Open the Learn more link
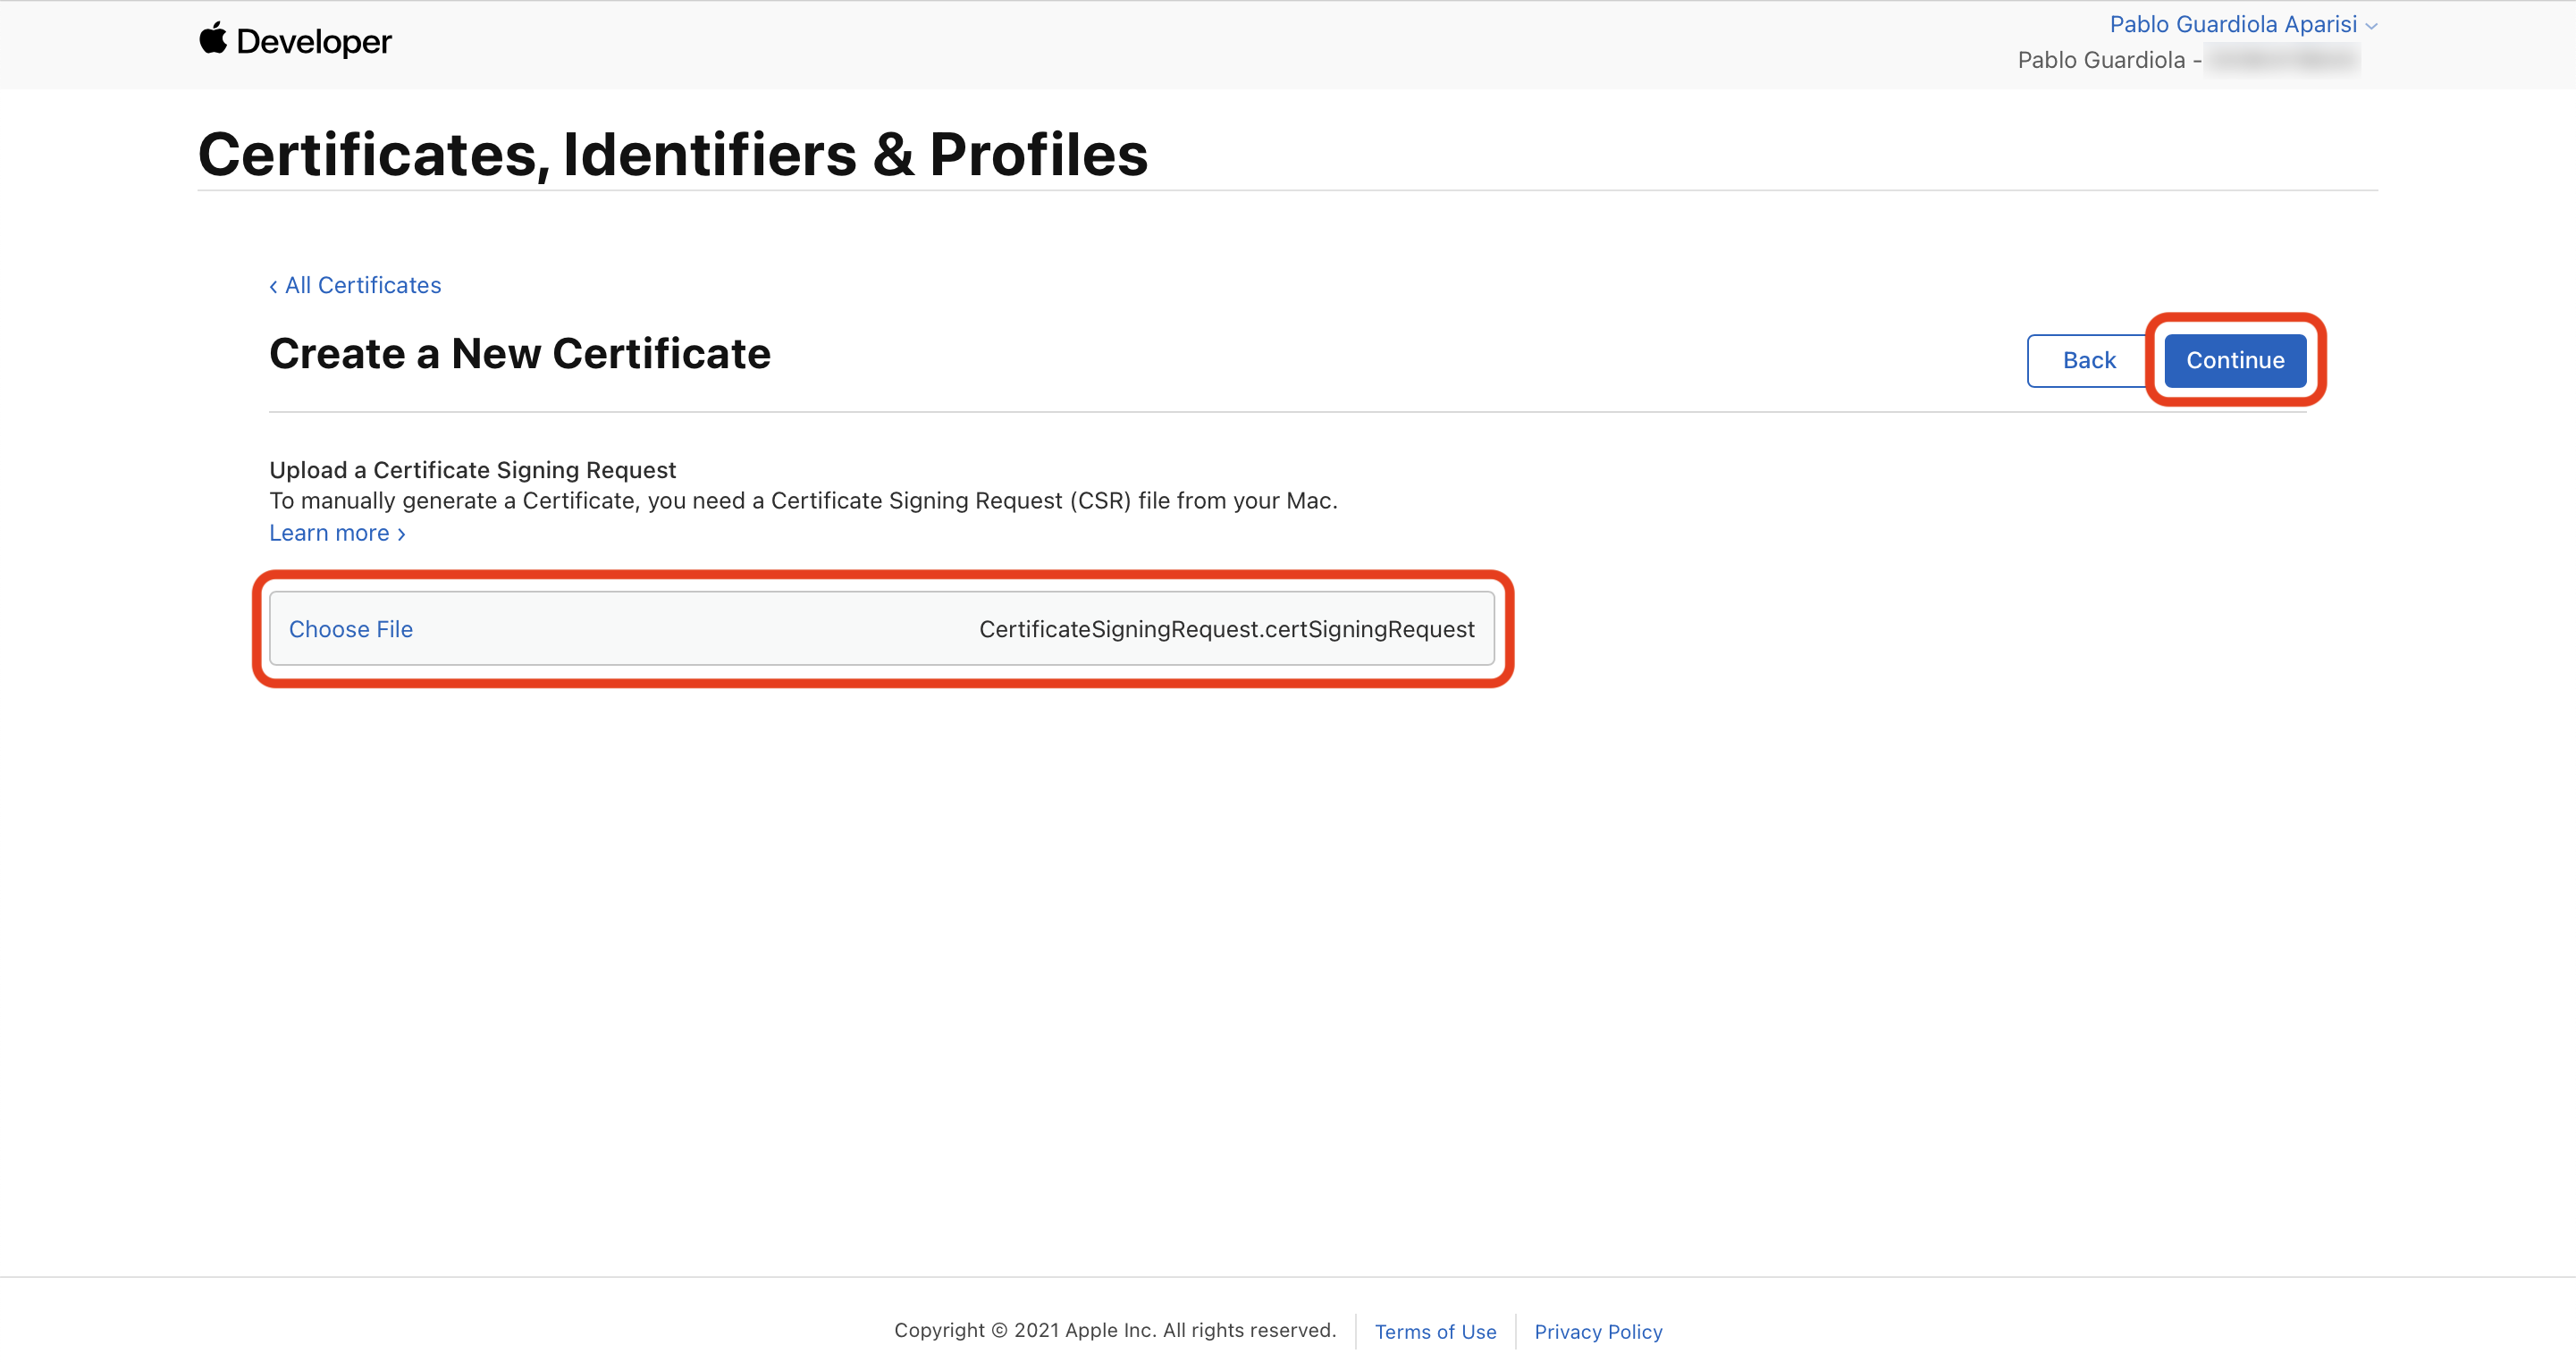Viewport: 2576px width, 1362px height. [329, 533]
